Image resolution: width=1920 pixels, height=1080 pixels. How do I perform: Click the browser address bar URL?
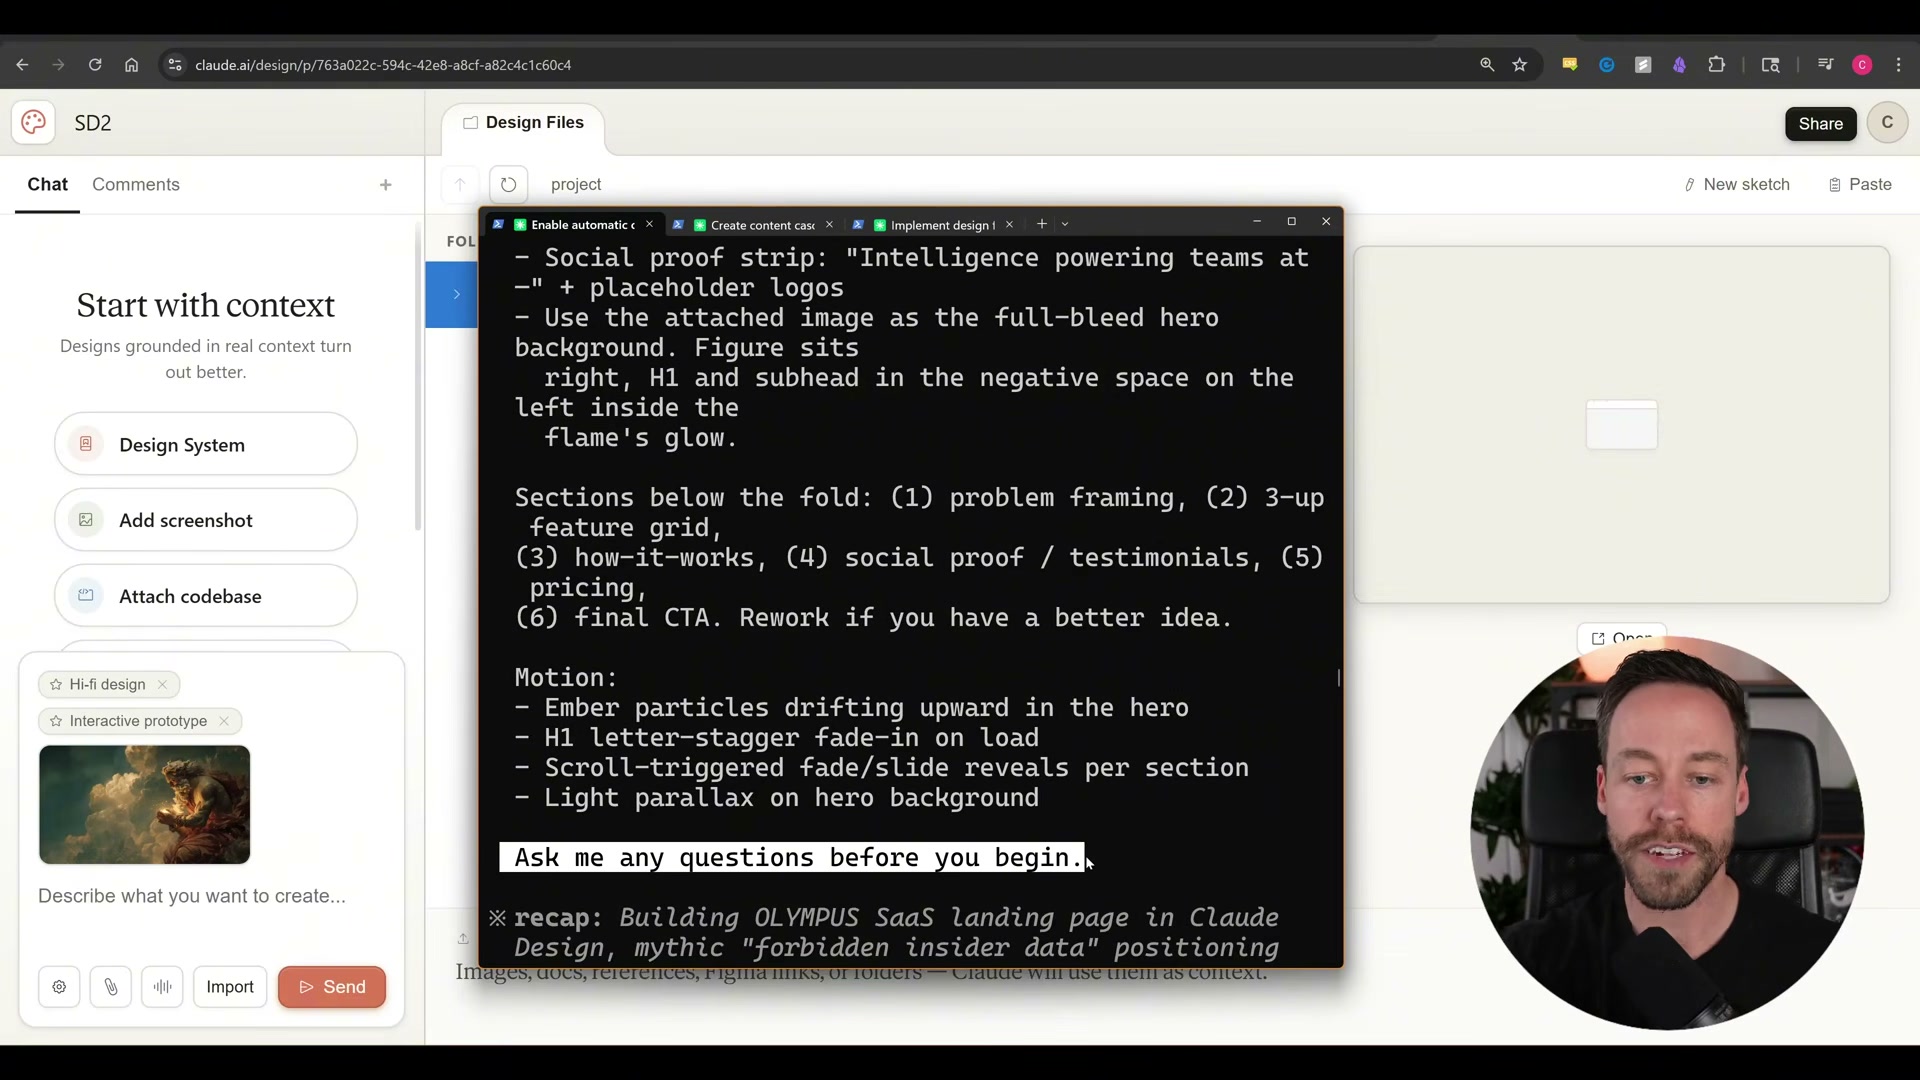click(x=383, y=65)
